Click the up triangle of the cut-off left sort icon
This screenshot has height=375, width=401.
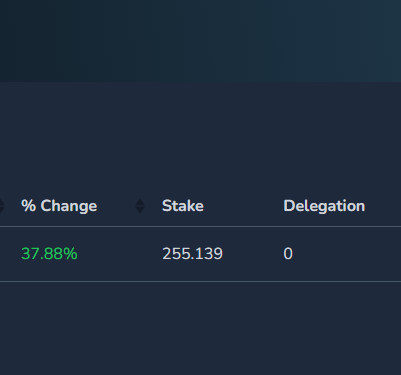coord(2,202)
